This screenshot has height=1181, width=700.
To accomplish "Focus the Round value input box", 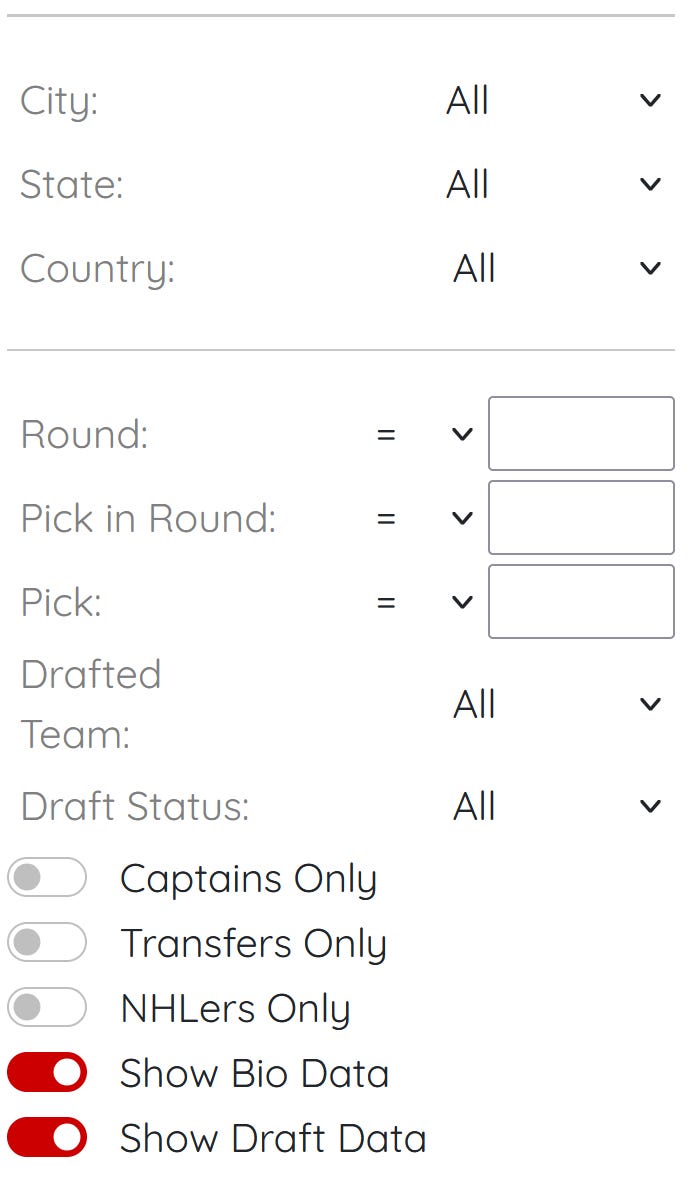I will click(581, 434).
